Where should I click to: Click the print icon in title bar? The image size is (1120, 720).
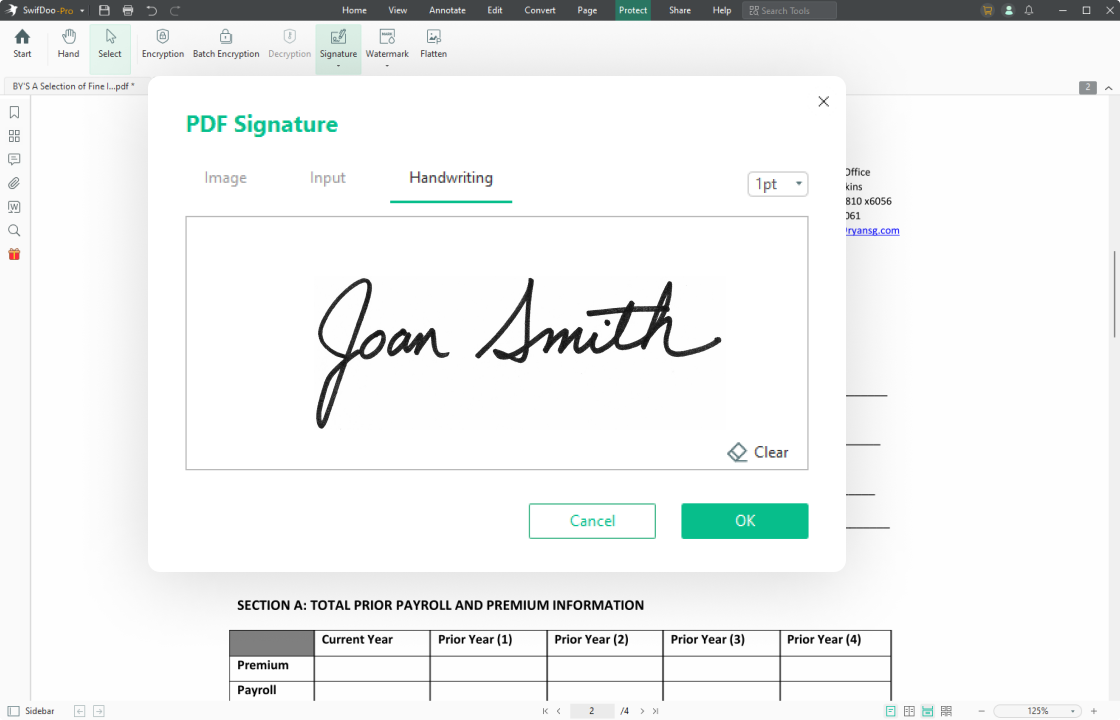pyautogui.click(x=127, y=10)
